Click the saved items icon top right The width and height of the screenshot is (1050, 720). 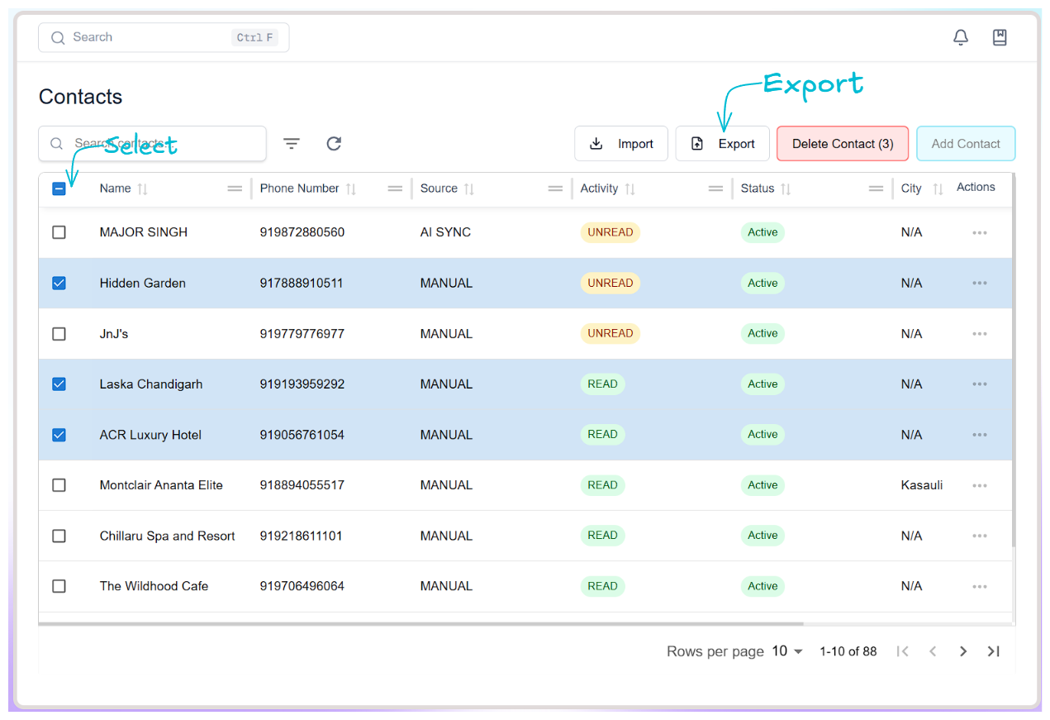pos(999,37)
